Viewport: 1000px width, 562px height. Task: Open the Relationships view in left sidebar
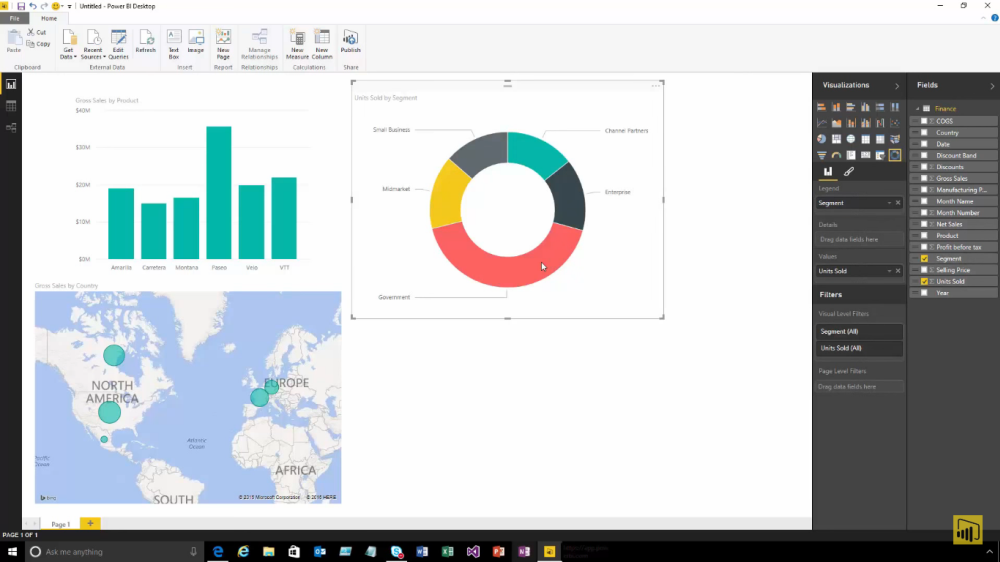(x=11, y=128)
